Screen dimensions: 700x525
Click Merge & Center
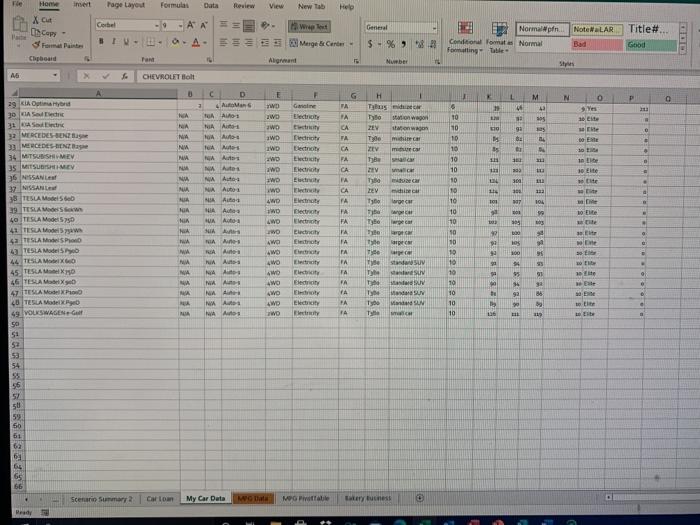tap(317, 44)
